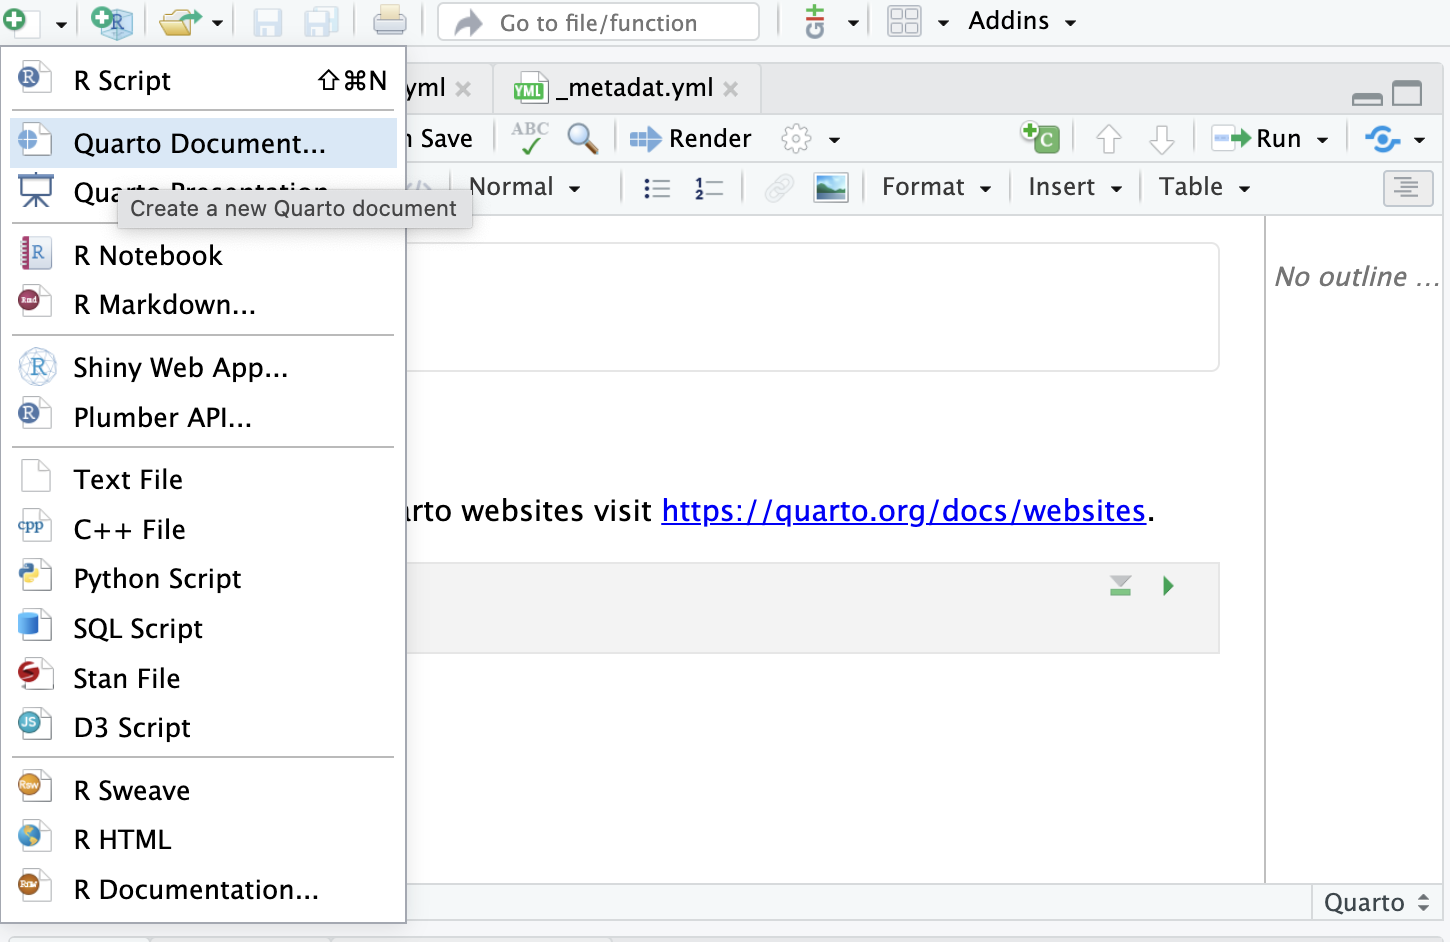Click the open file folder icon
The image size is (1450, 942).
(x=179, y=21)
